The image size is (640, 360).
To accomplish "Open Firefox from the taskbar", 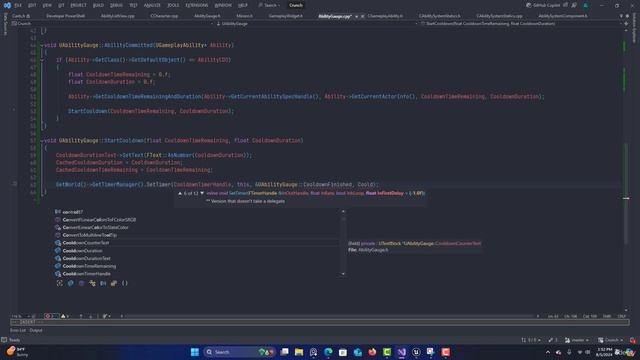I will (372, 352).
